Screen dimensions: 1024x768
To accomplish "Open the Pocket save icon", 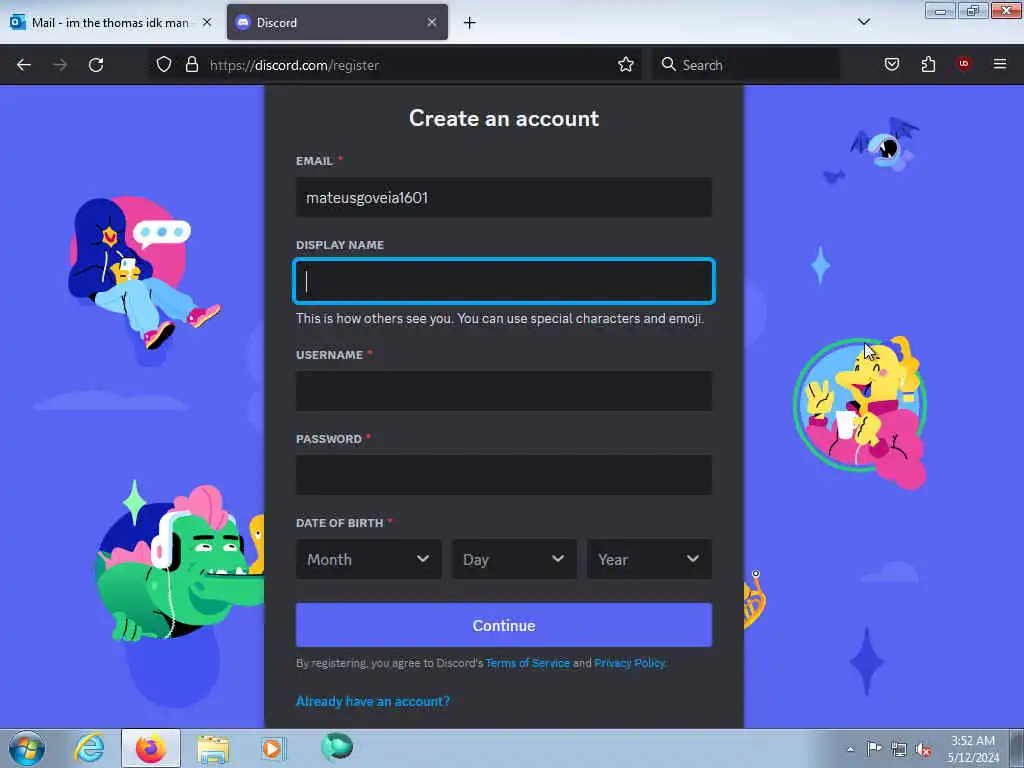I will click(x=891, y=64).
